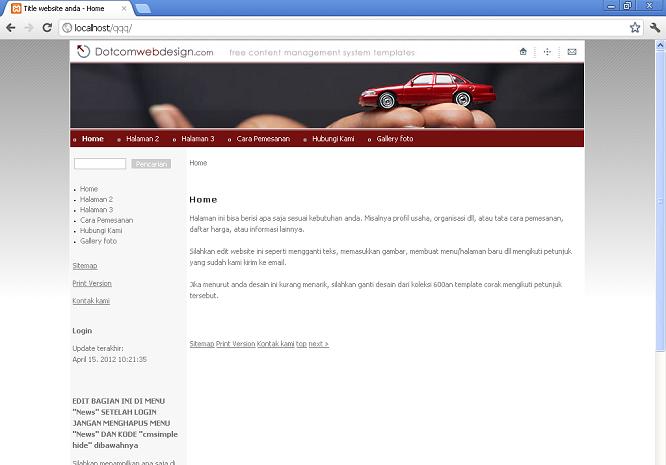Open Cara Pemesanan in red navigation bar
Image resolution: width=666 pixels, height=465 pixels.
pyautogui.click(x=263, y=139)
